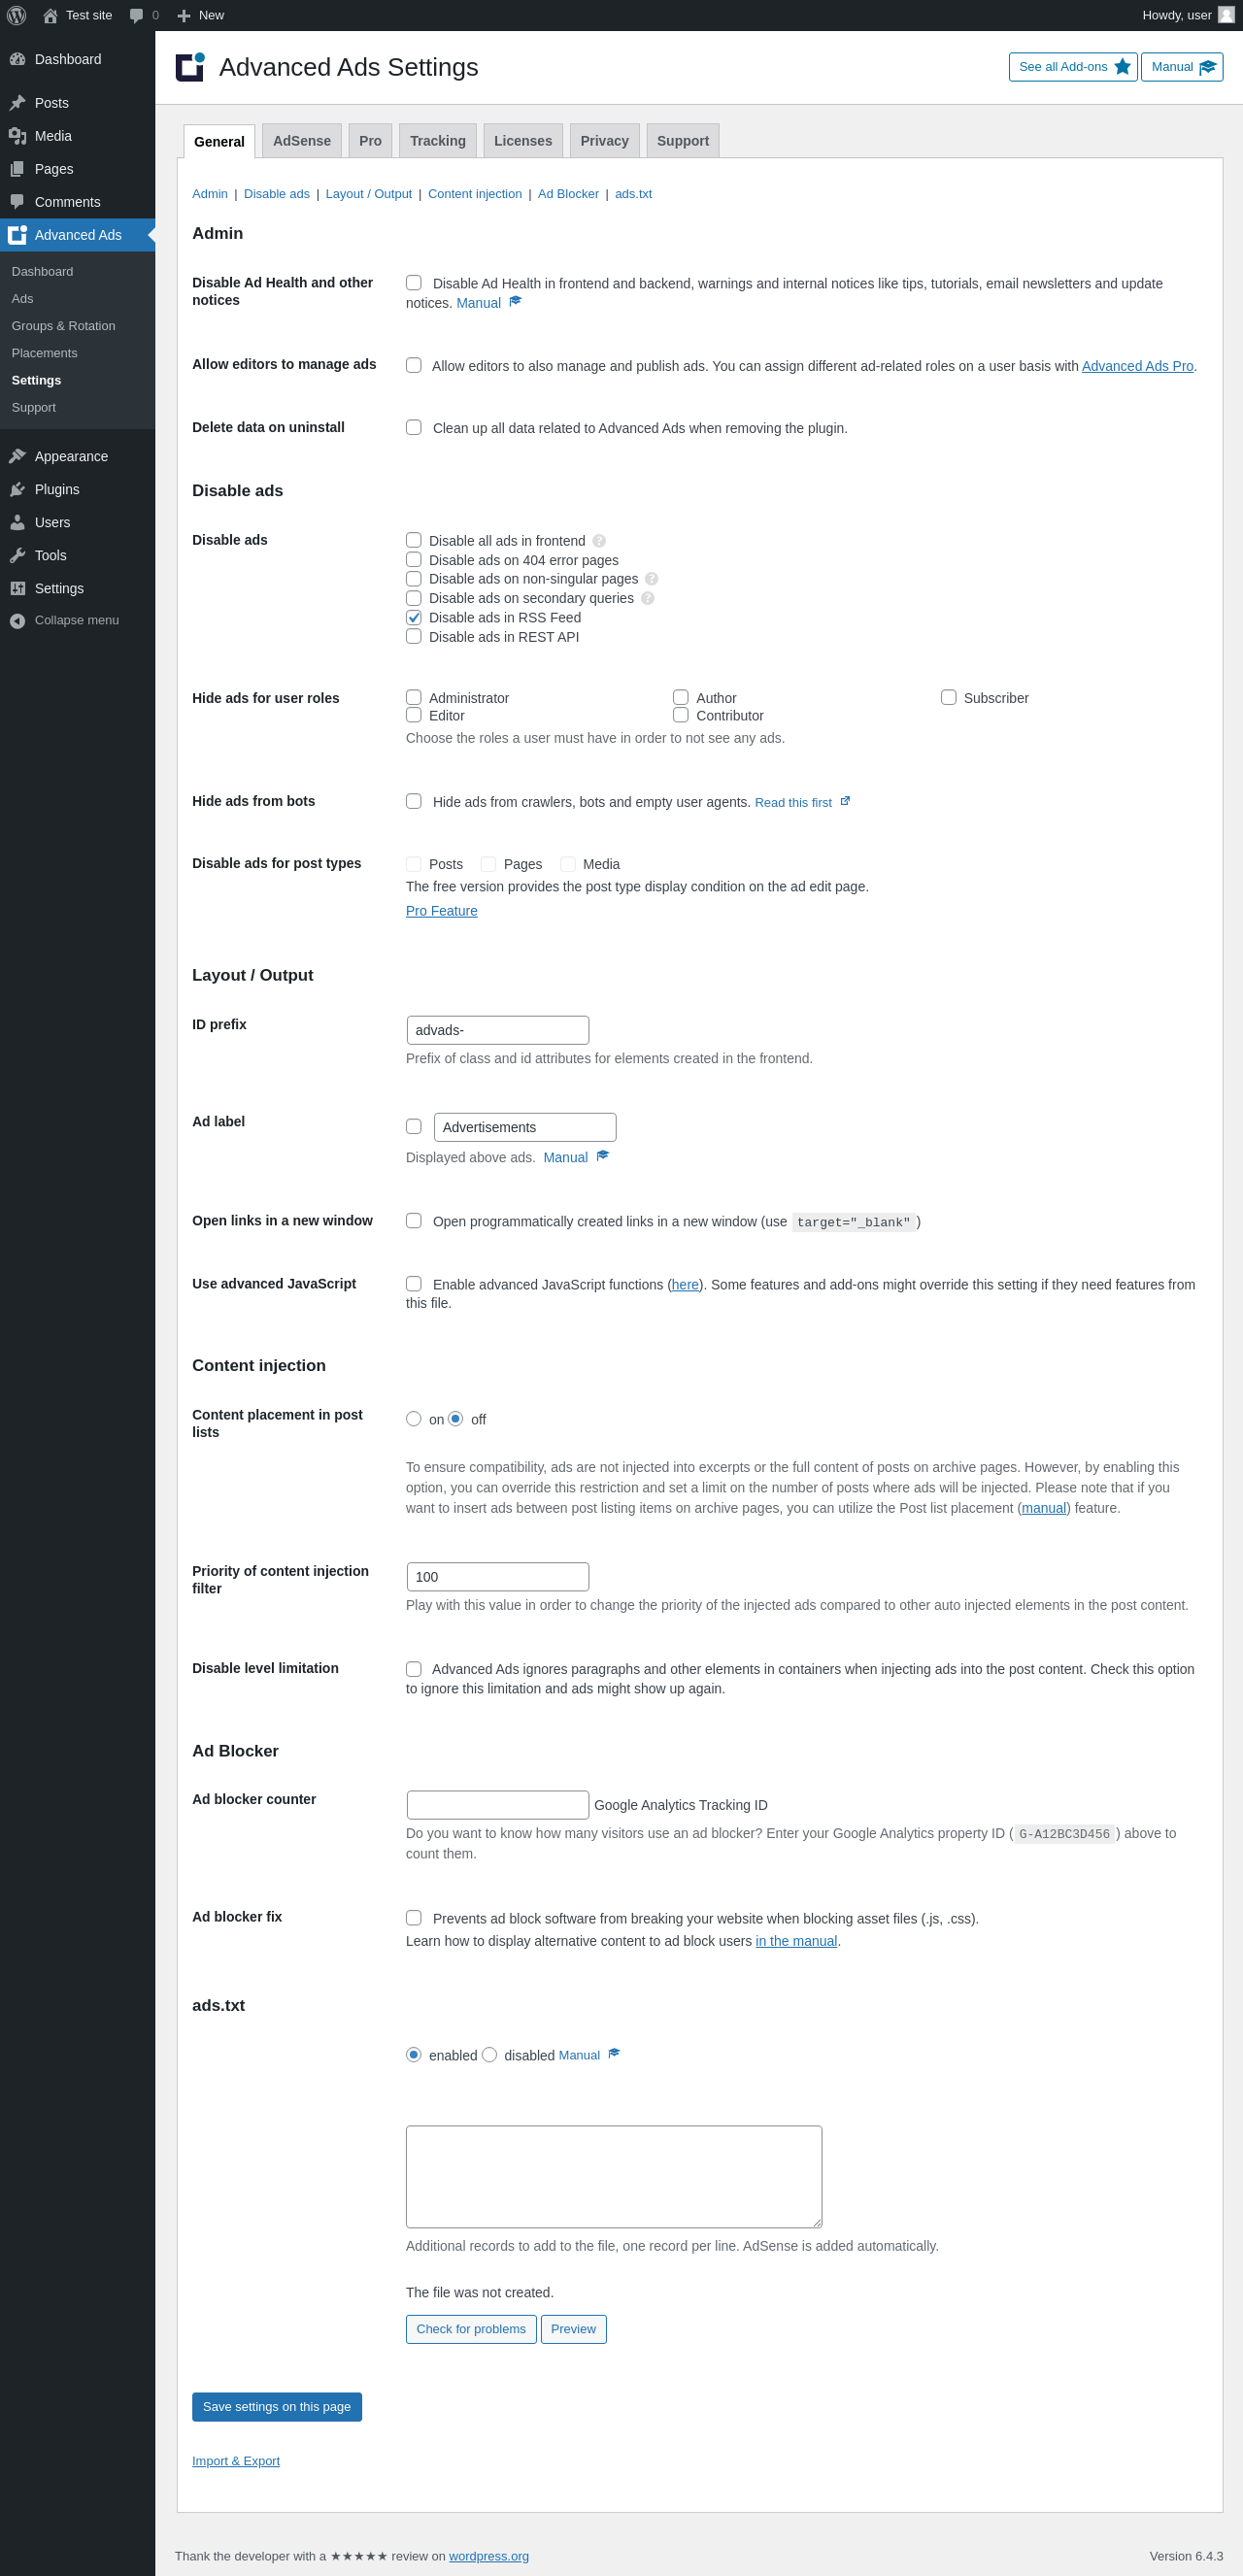Click help icon next to secondary queries option
Screen dimensions: 1243x2576
tap(647, 598)
